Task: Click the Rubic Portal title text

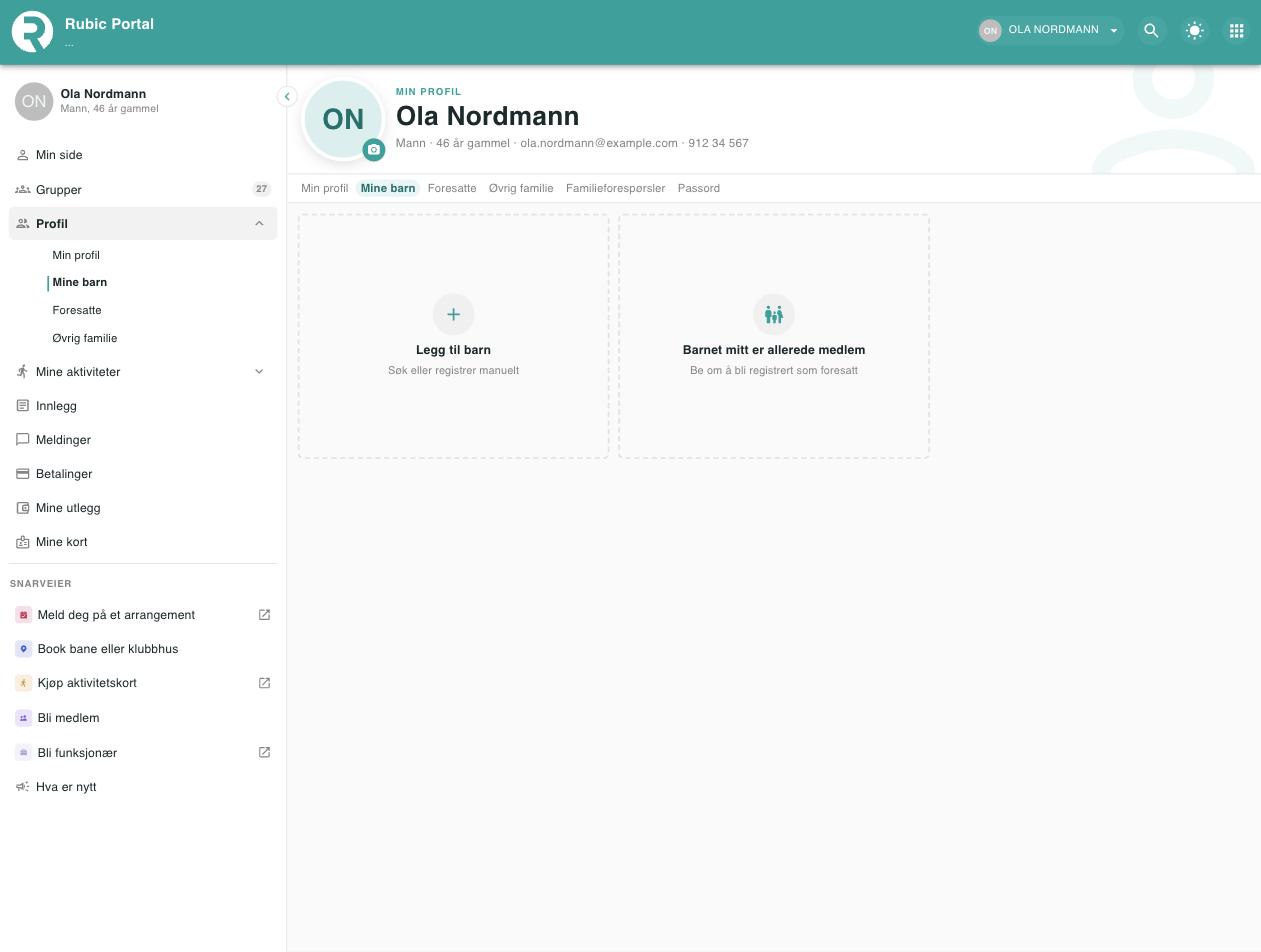Action: tap(109, 24)
